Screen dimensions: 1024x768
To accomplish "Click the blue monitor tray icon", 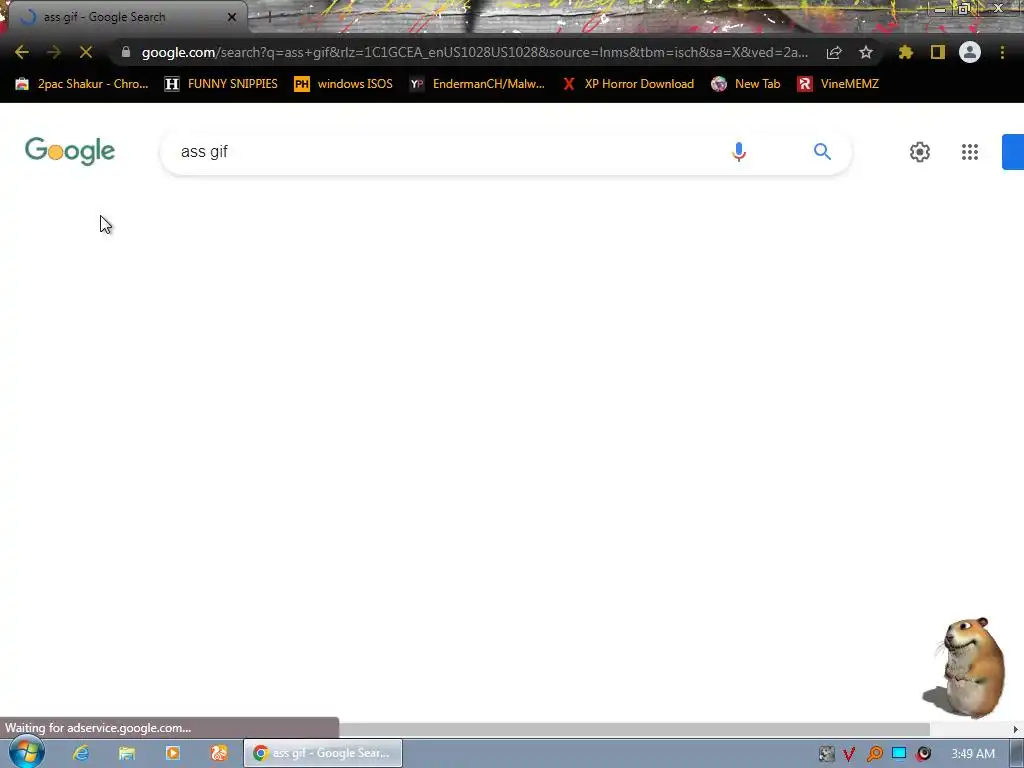I will pyautogui.click(x=899, y=754).
